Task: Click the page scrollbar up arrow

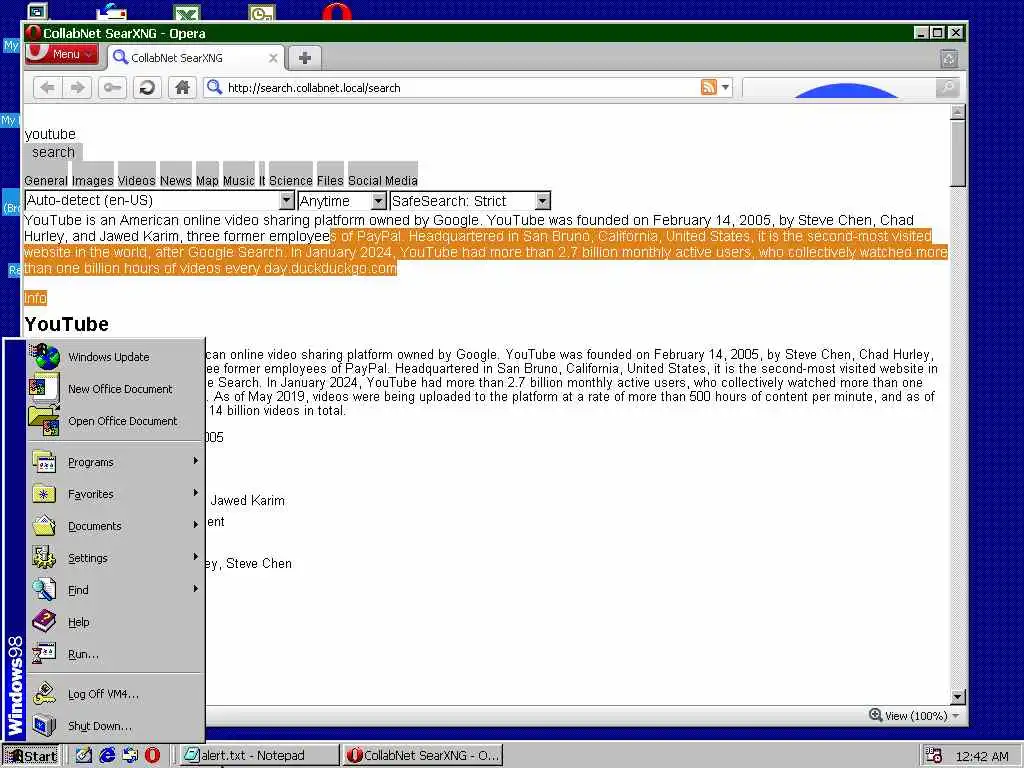Action: pyautogui.click(x=957, y=112)
